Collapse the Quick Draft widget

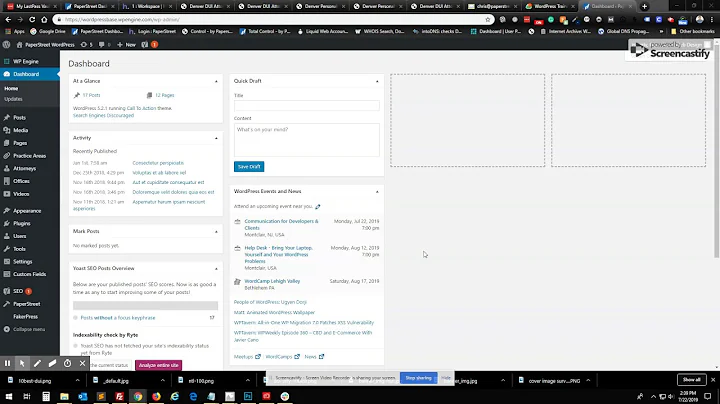tap(377, 81)
